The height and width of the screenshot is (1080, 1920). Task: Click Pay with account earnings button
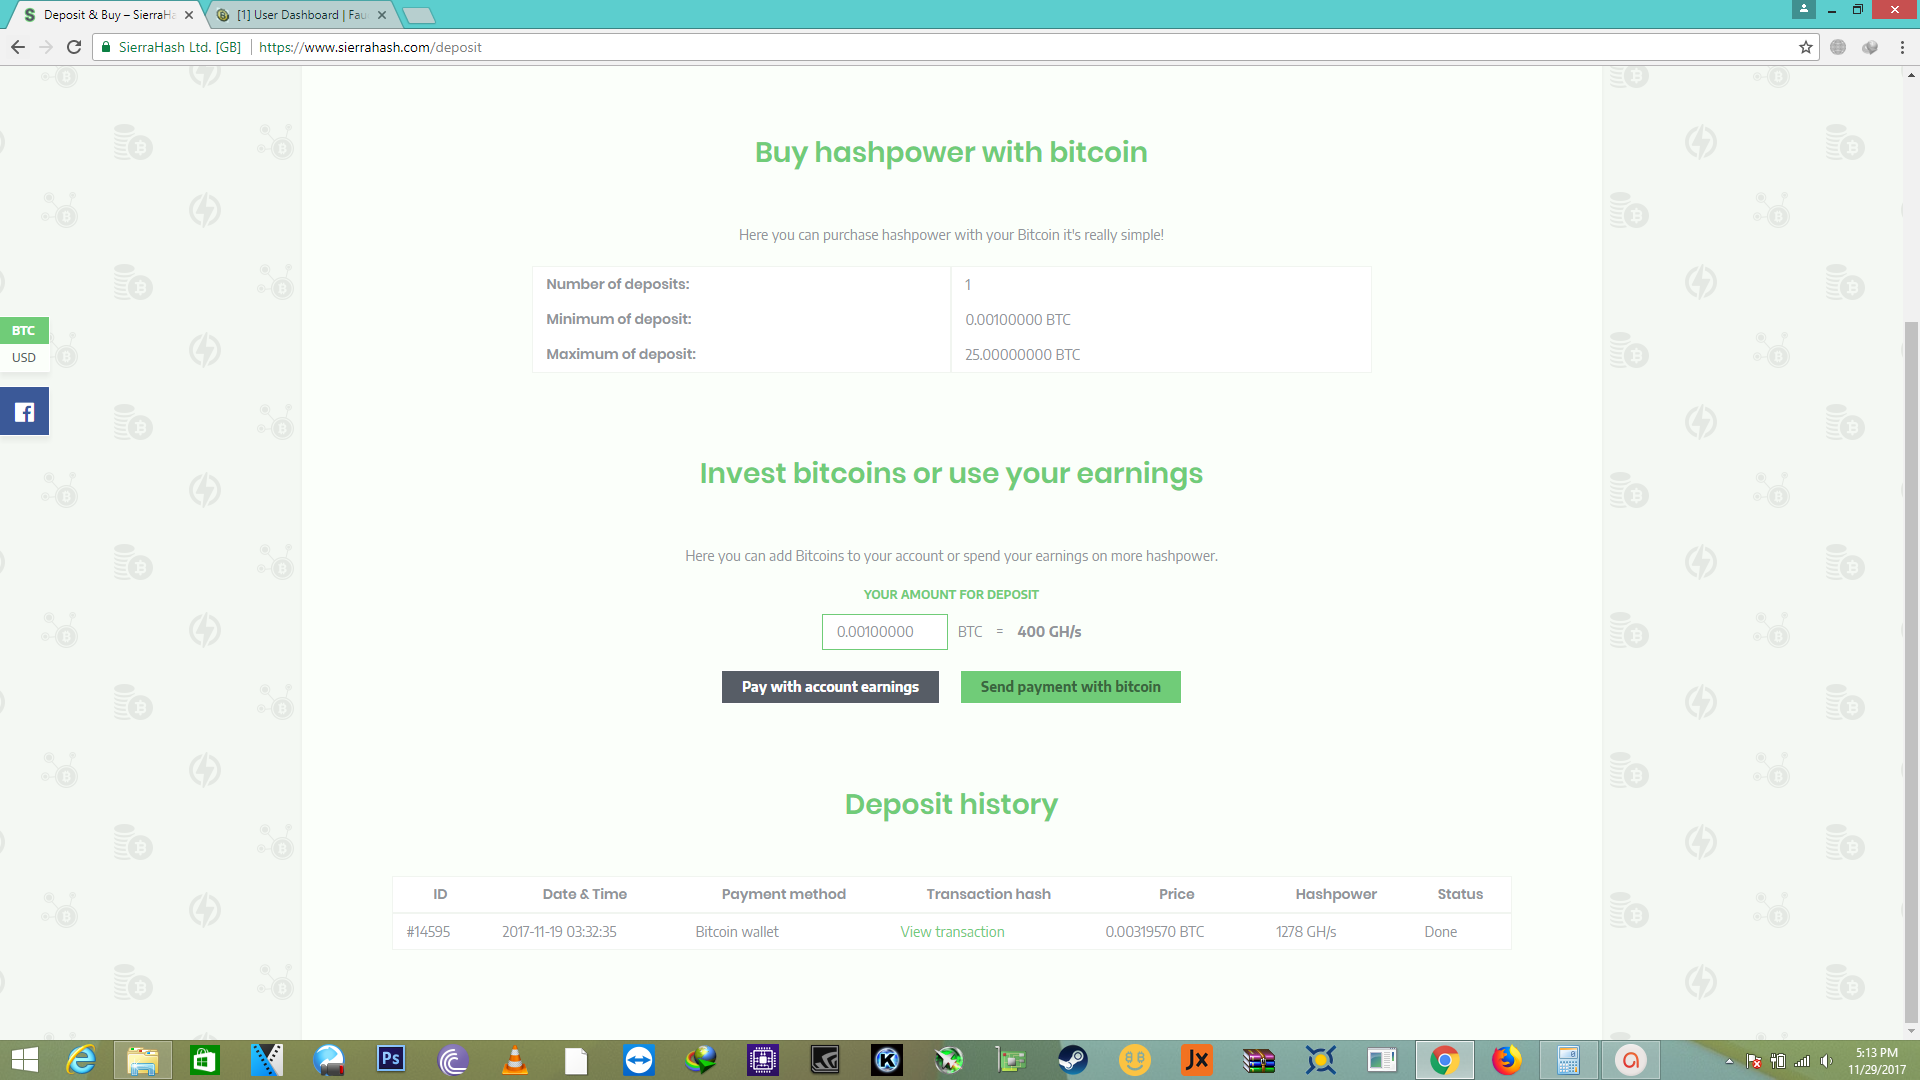(830, 687)
